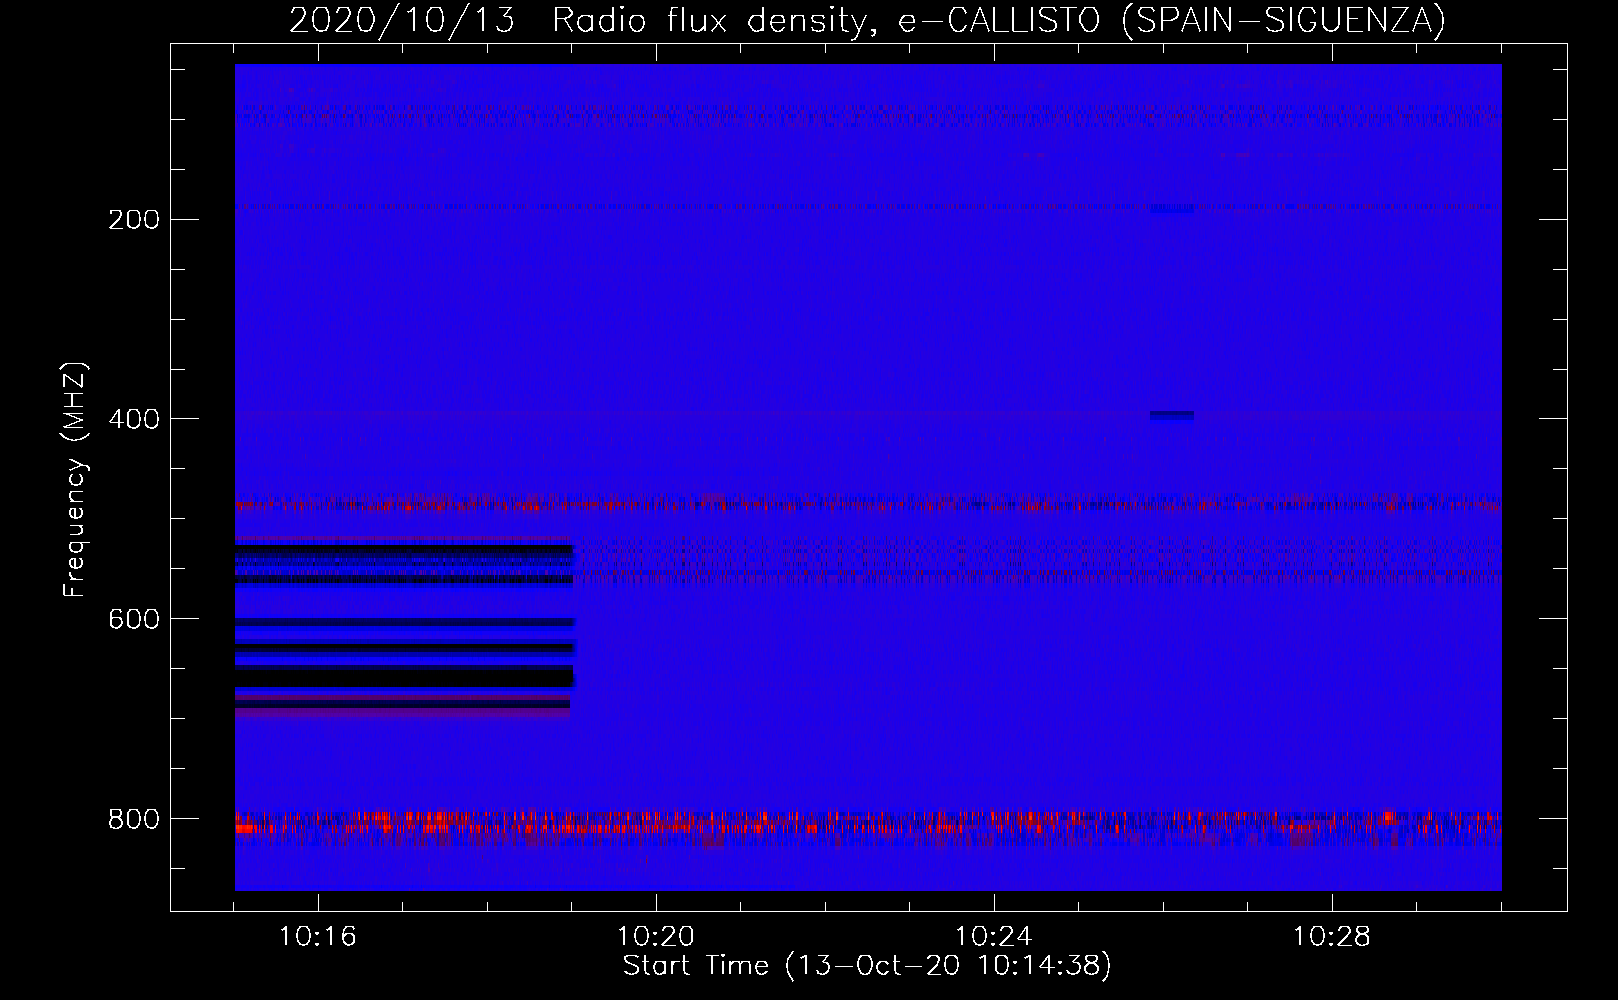Click the 200 frequency tick label
Viewport: 1618px width, 1000px height.
click(x=134, y=219)
